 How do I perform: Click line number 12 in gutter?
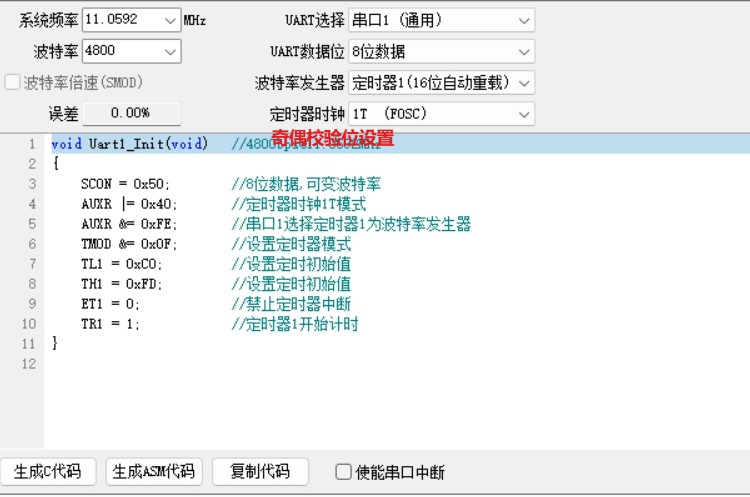coord(29,364)
